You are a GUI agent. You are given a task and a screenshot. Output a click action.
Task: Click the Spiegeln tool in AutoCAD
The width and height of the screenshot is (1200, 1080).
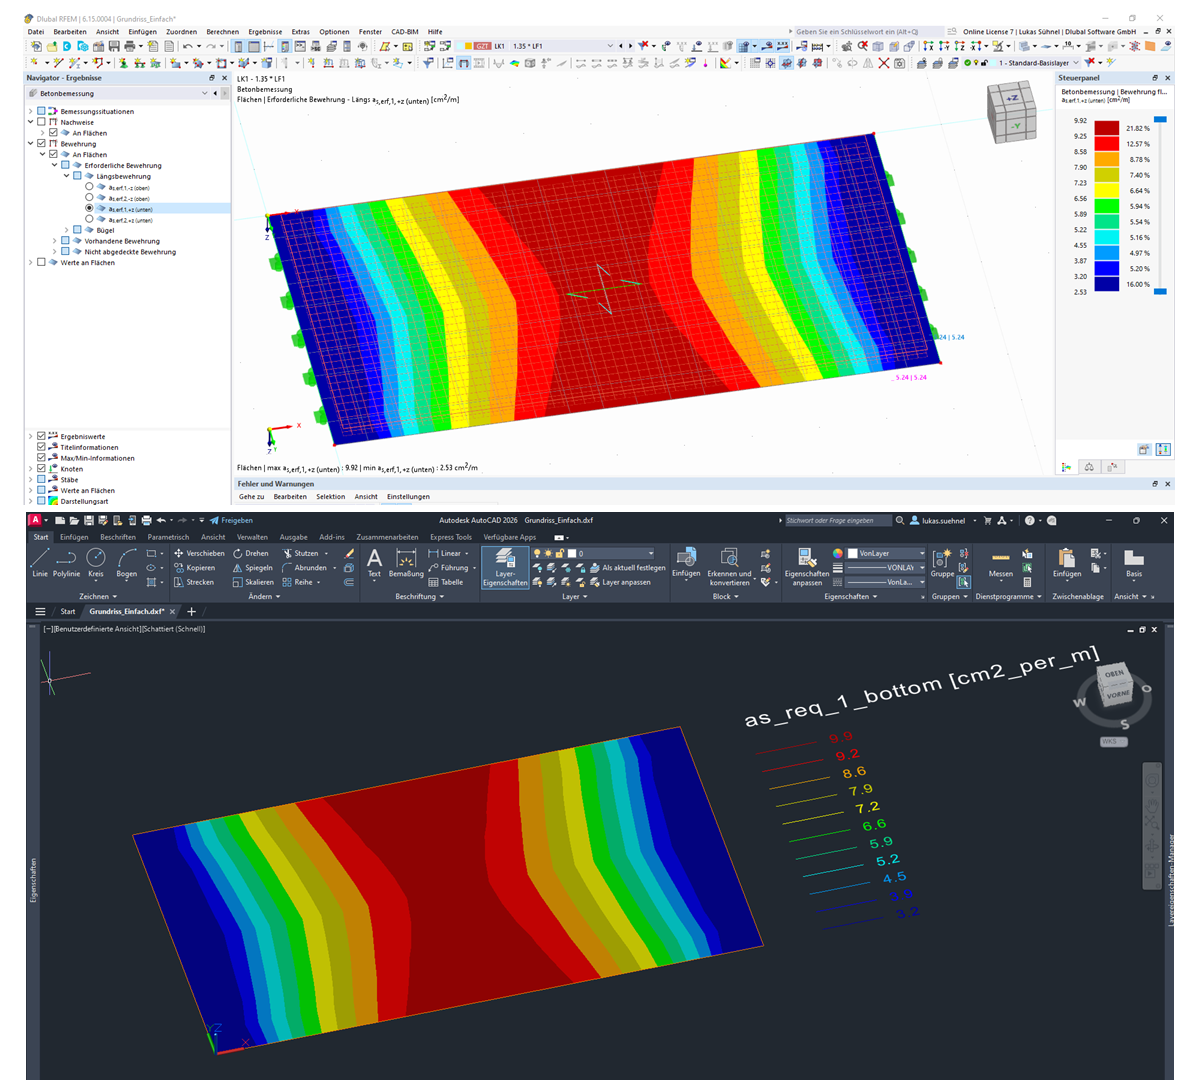click(253, 567)
